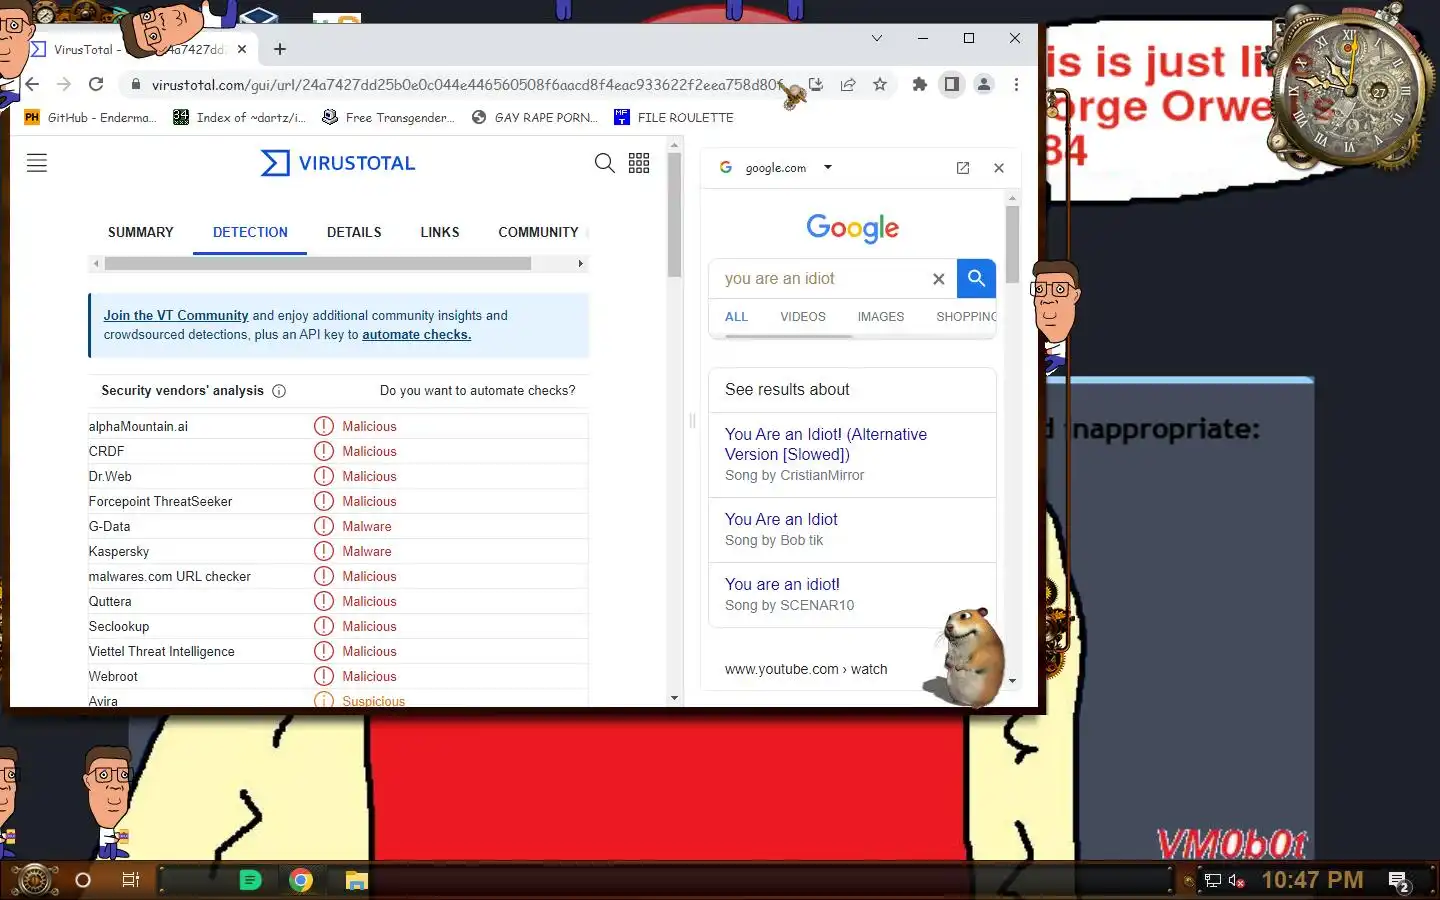Open VirusTotal search magnifier
1440x900 pixels.
pos(605,163)
